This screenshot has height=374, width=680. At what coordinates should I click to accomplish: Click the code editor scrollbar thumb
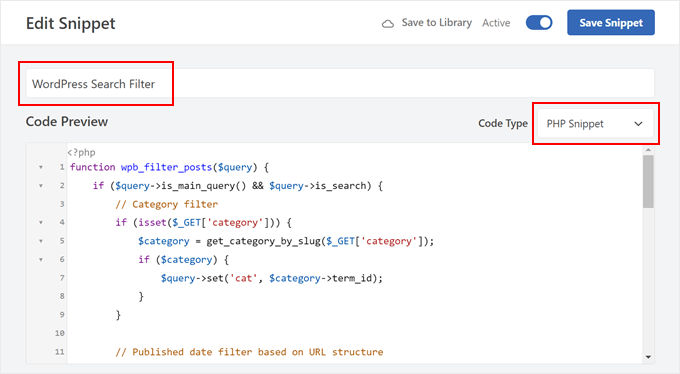[648, 181]
